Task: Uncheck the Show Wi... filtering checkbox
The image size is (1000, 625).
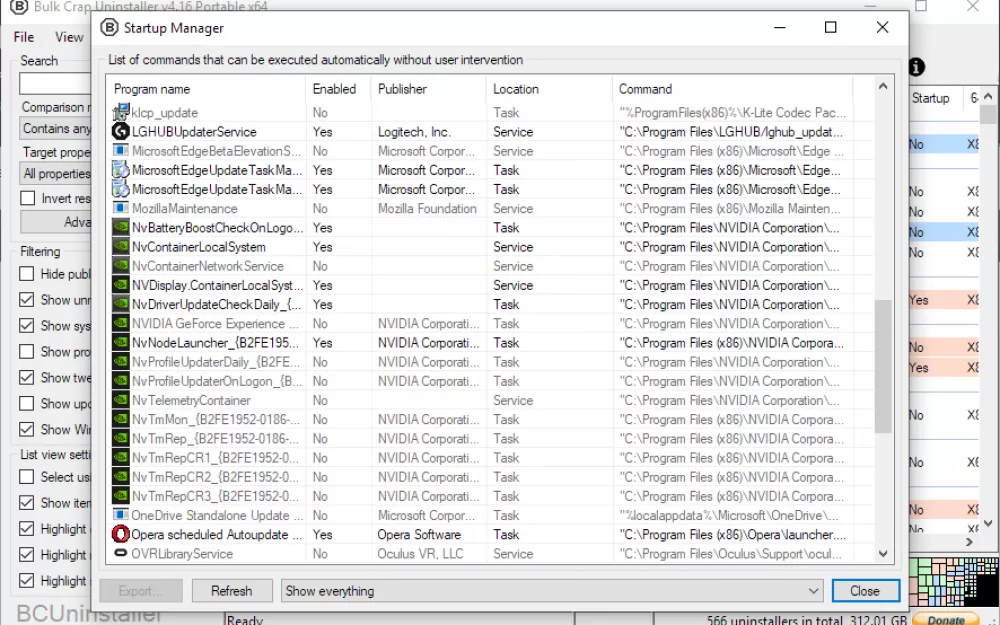Action: [27, 429]
